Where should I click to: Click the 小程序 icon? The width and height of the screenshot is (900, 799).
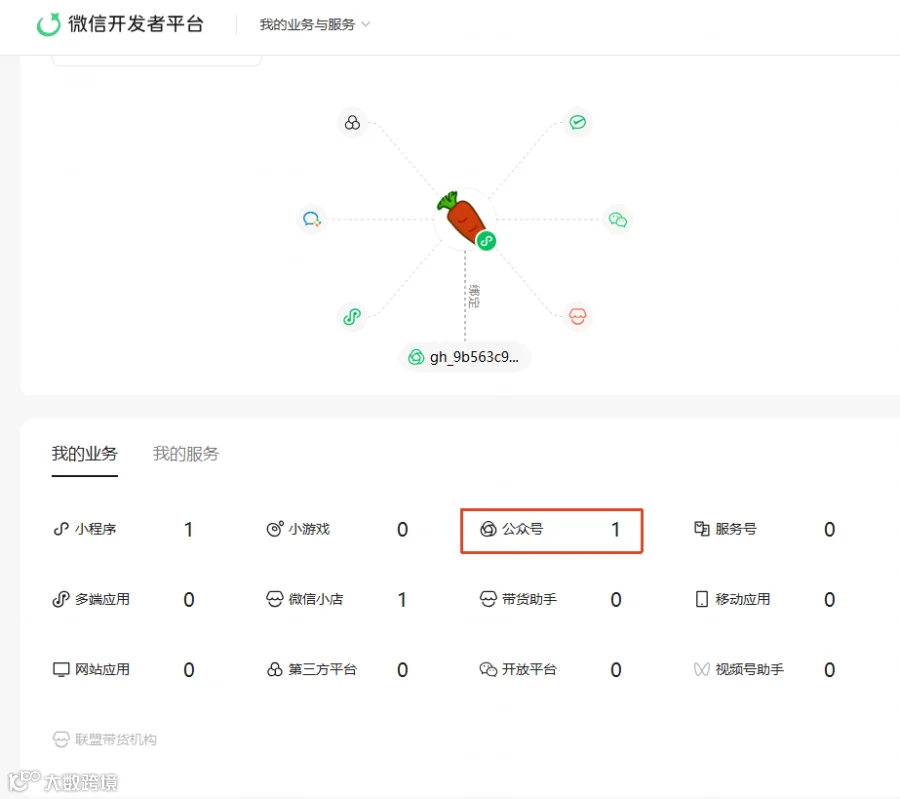coord(61,529)
